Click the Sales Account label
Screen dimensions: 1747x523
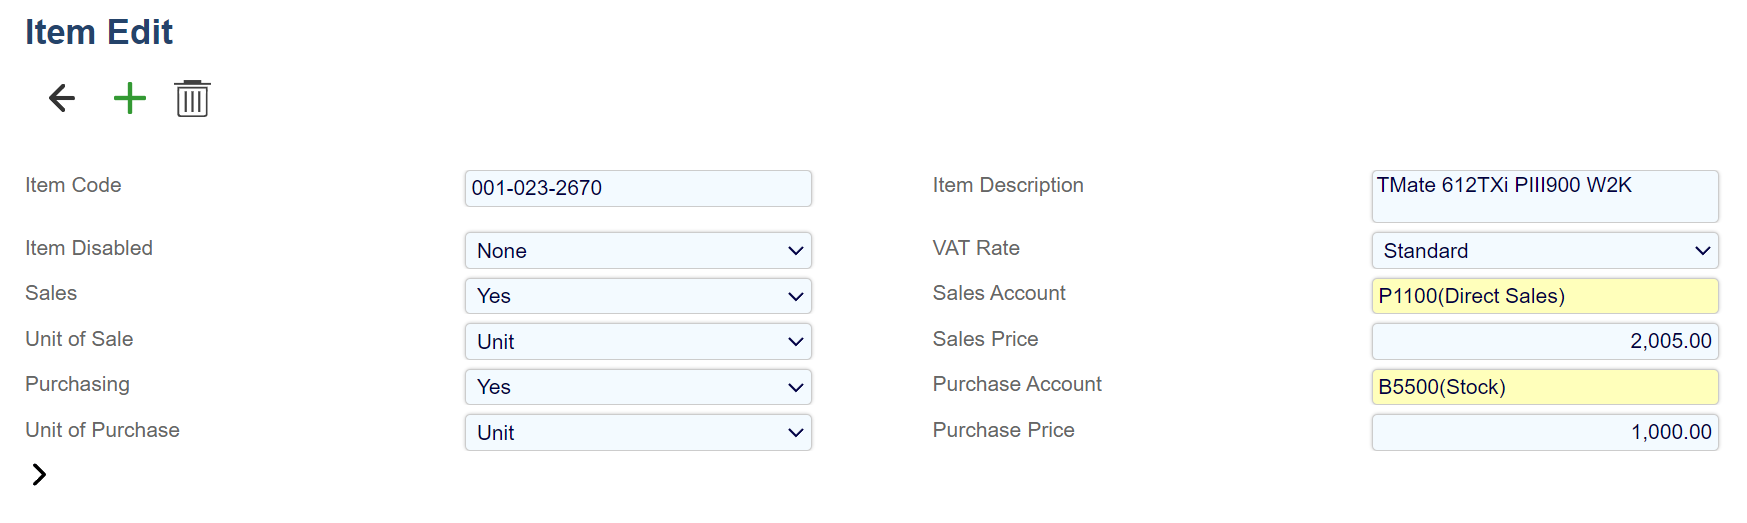pyautogui.click(x=998, y=293)
